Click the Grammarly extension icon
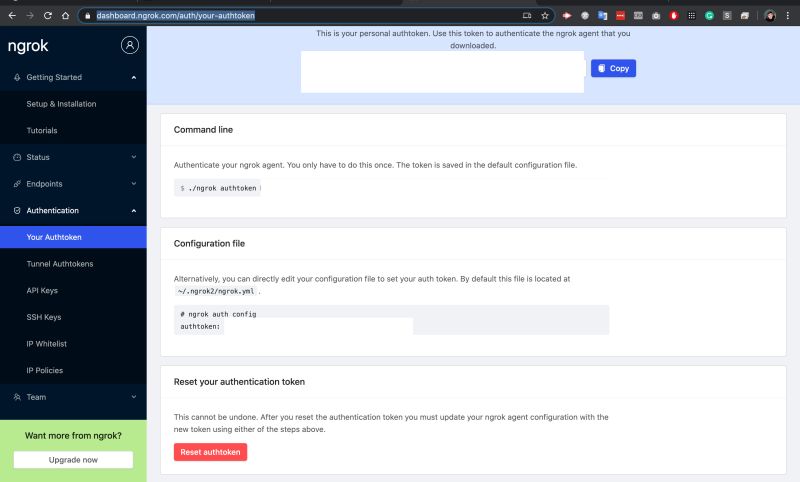 709,16
